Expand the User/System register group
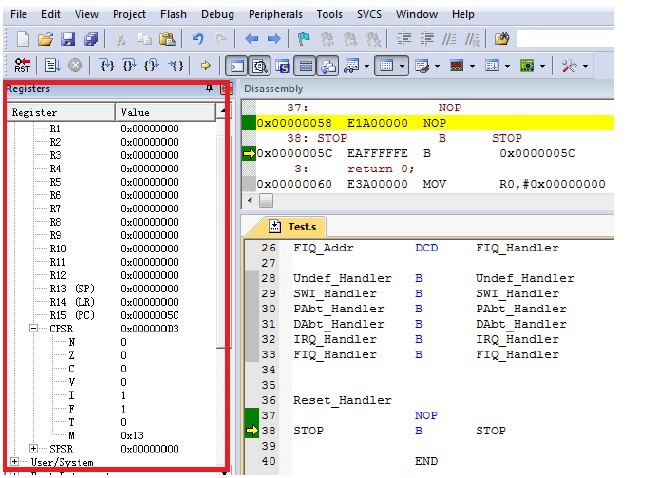The image size is (649, 478). pyautogui.click(x=14, y=462)
